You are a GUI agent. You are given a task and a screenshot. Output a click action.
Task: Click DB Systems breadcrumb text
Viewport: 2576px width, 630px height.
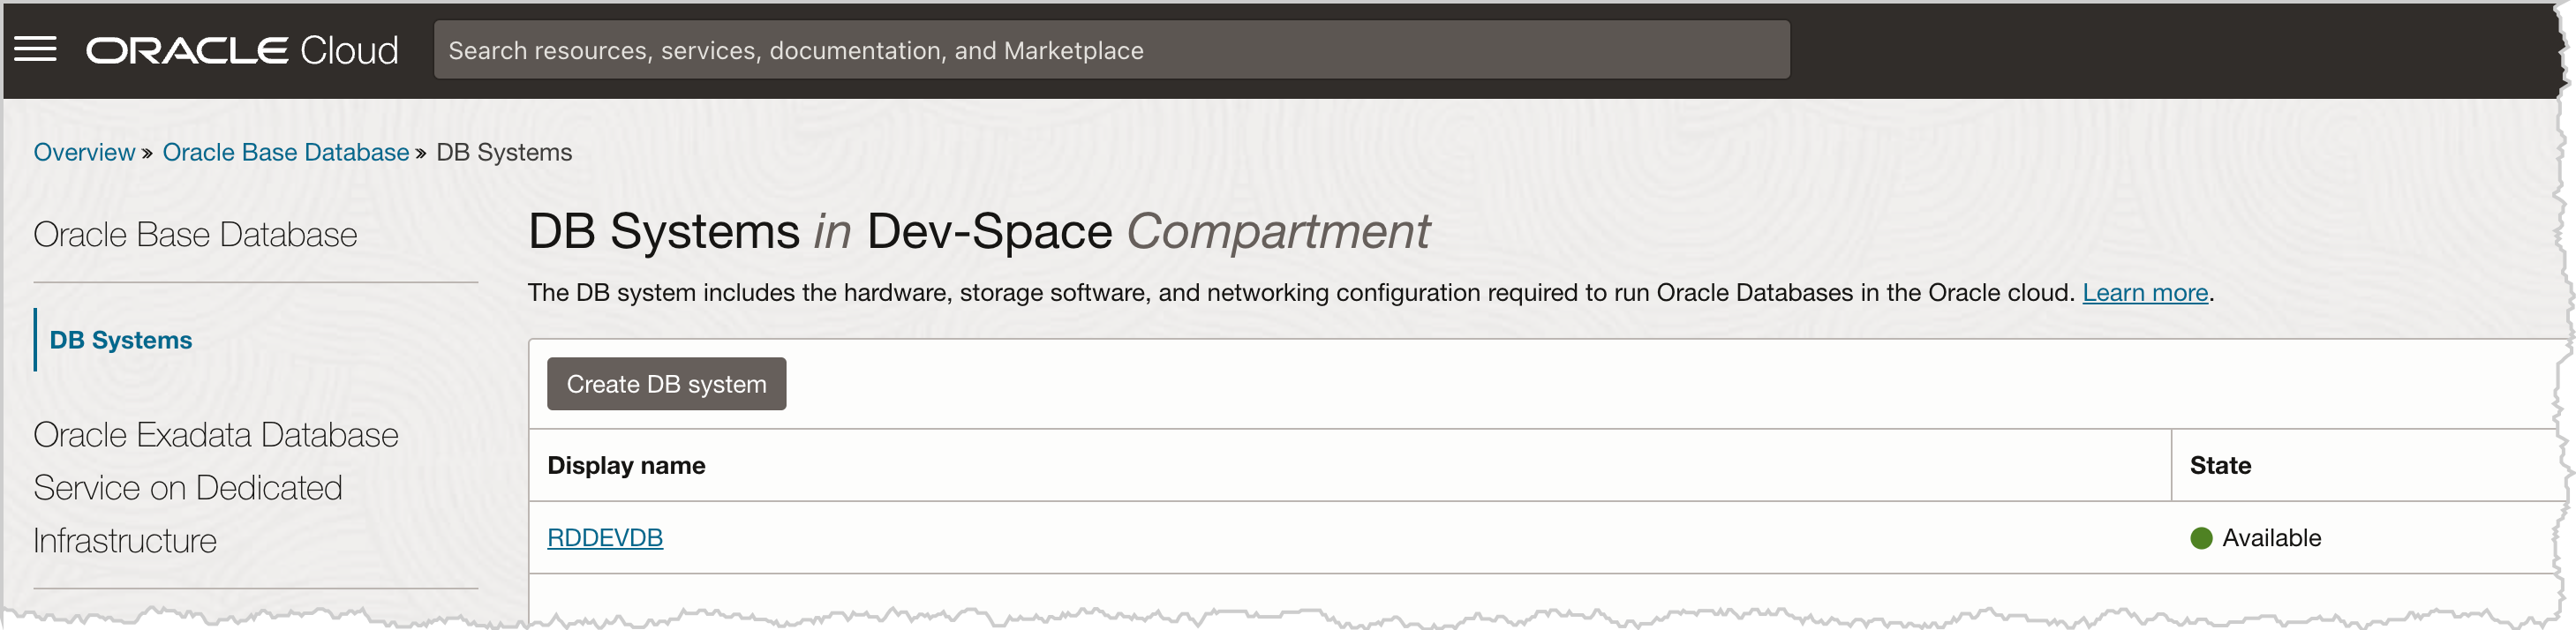(x=504, y=152)
